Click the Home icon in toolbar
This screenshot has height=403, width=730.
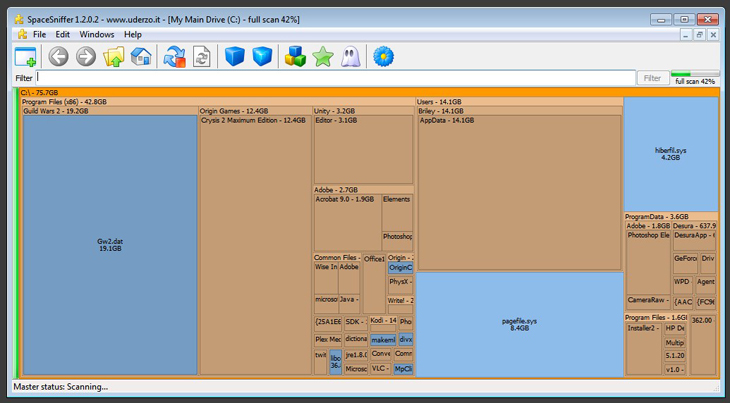coord(141,57)
